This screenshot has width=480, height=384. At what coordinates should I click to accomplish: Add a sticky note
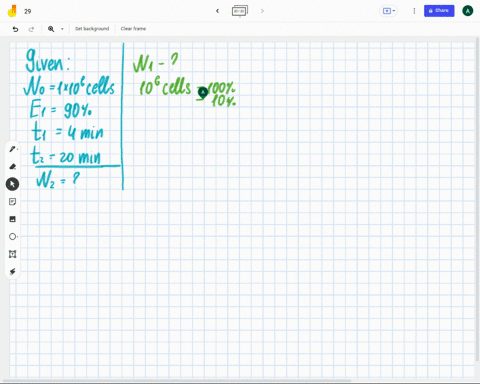[13, 202]
